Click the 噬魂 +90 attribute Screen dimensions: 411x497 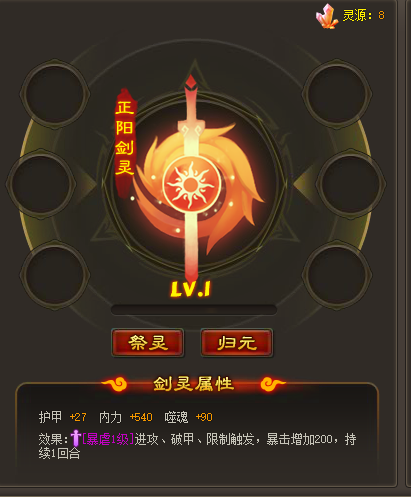point(188,417)
